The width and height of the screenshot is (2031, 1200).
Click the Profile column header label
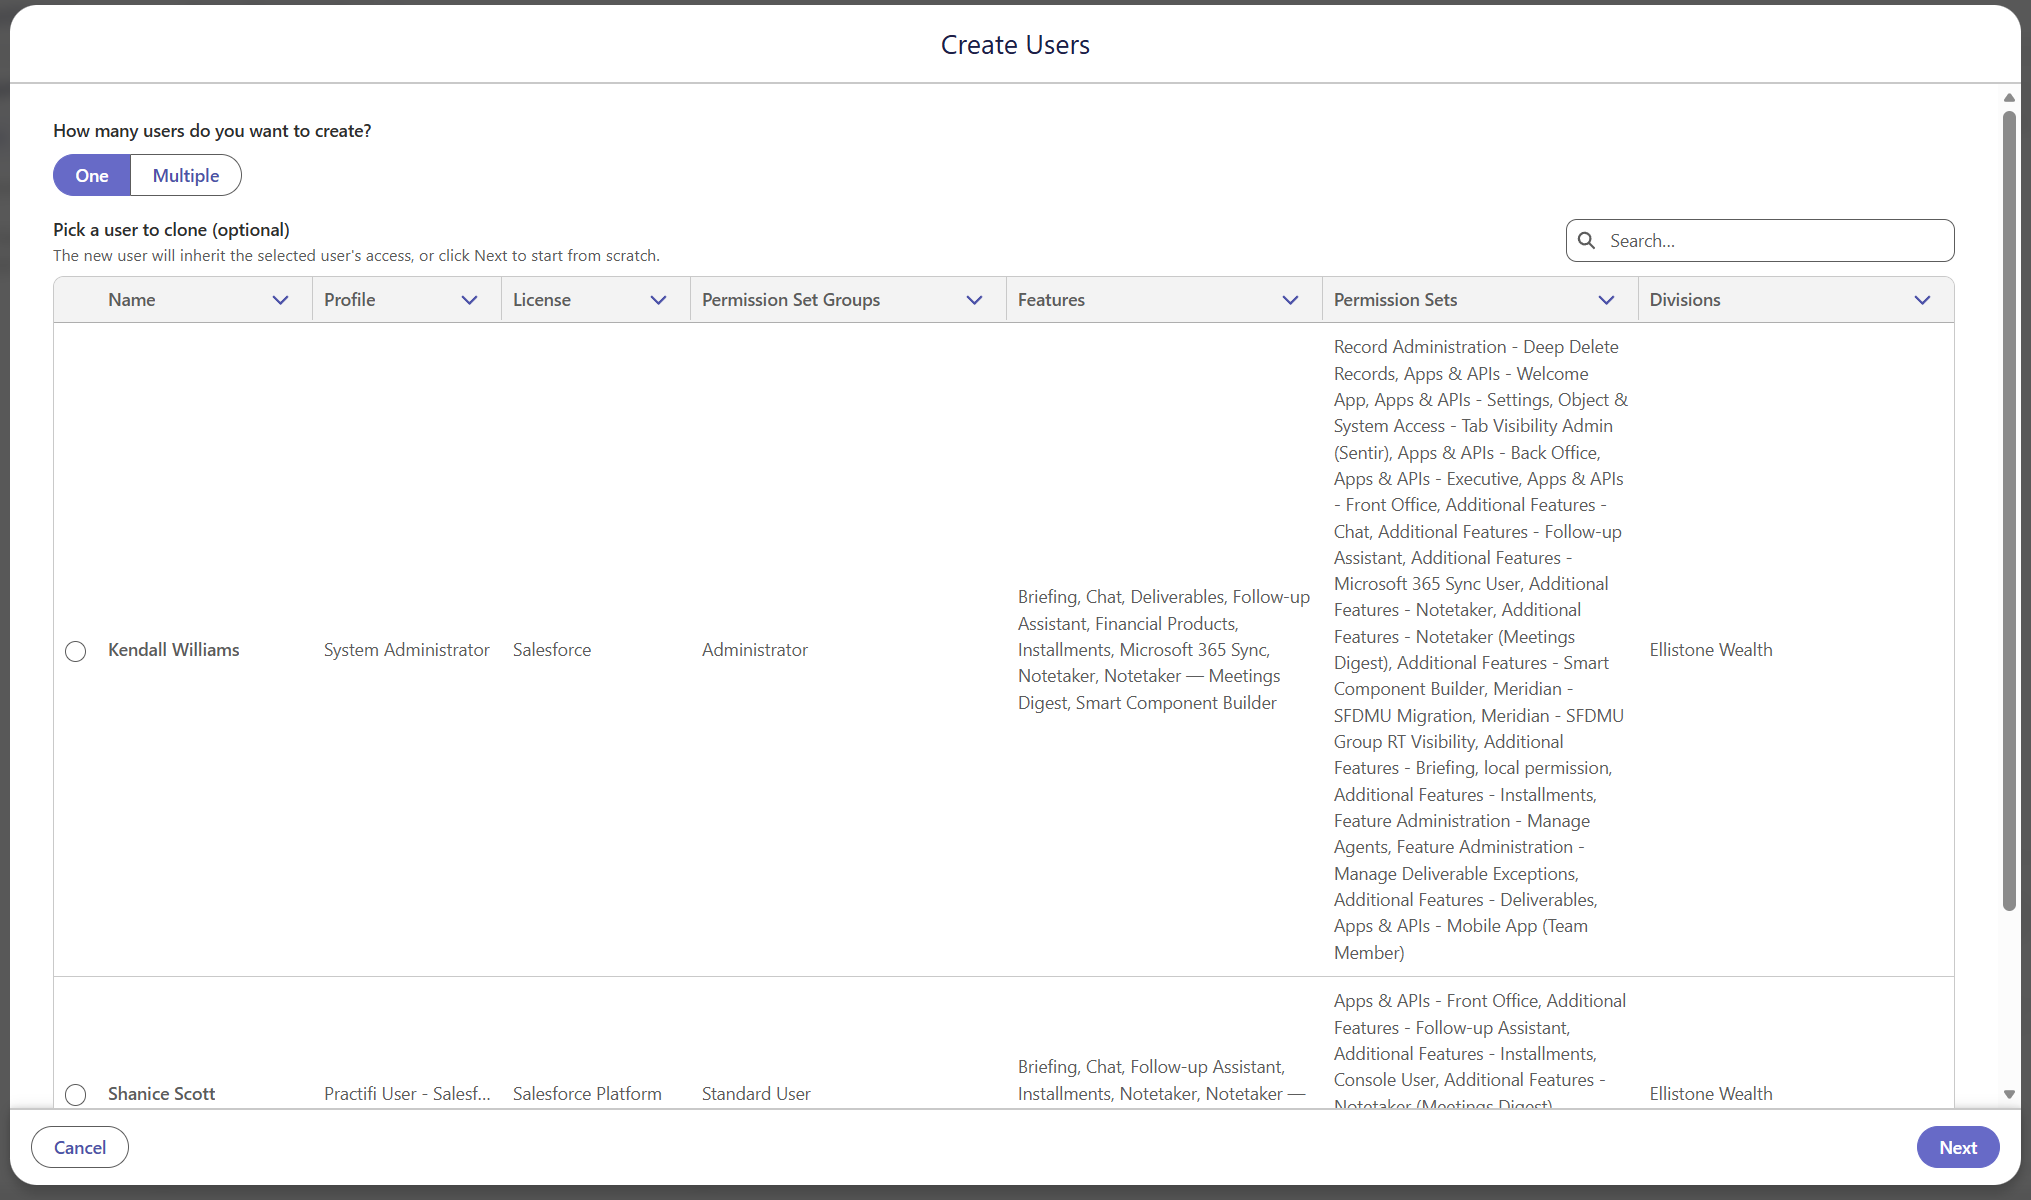pyautogui.click(x=350, y=300)
